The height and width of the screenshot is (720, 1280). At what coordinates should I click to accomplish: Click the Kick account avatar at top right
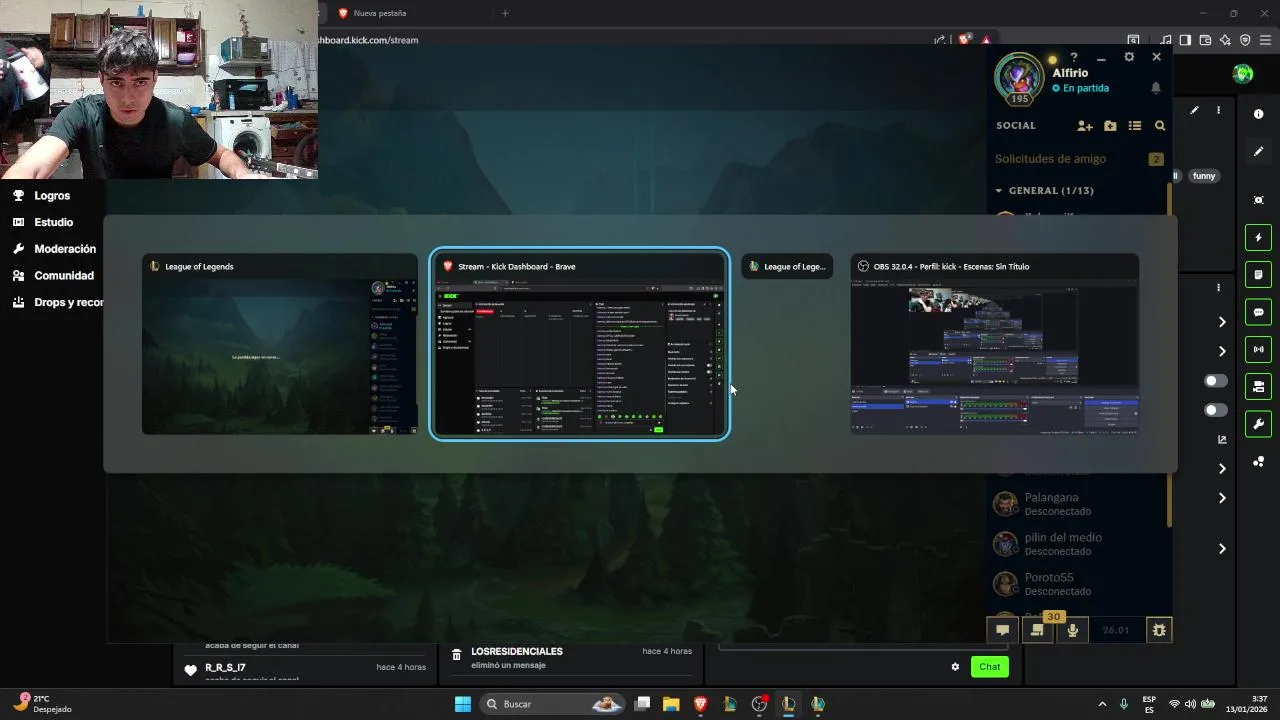tap(1243, 74)
